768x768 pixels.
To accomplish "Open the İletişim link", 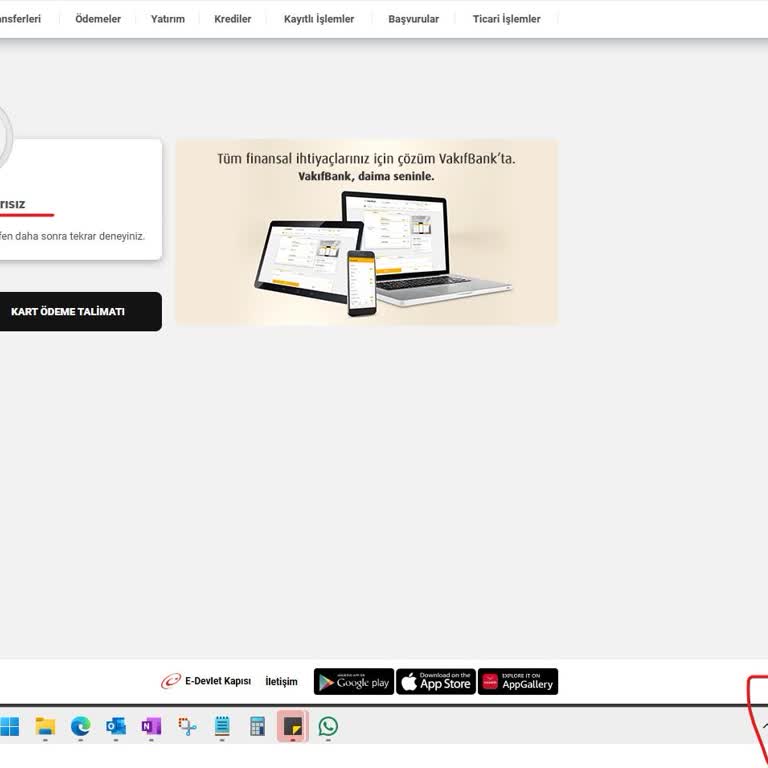I will [282, 682].
